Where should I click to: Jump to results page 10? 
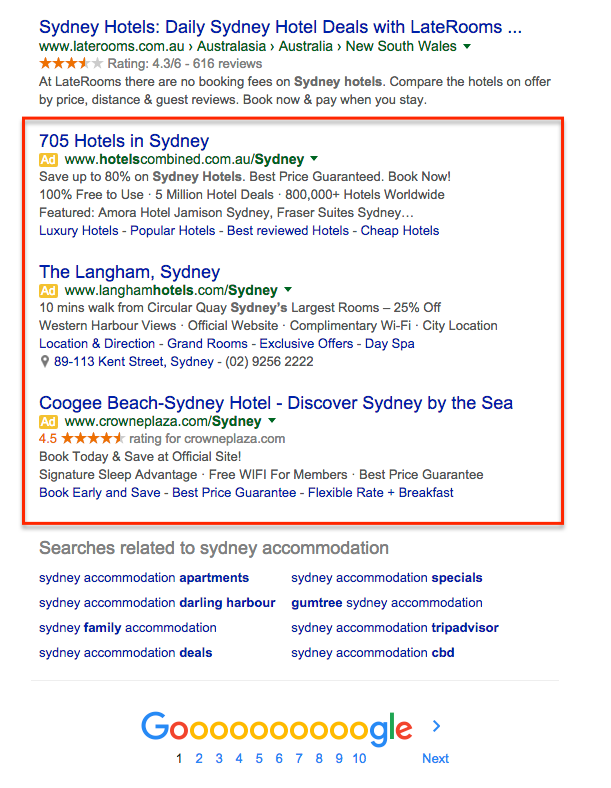(359, 758)
